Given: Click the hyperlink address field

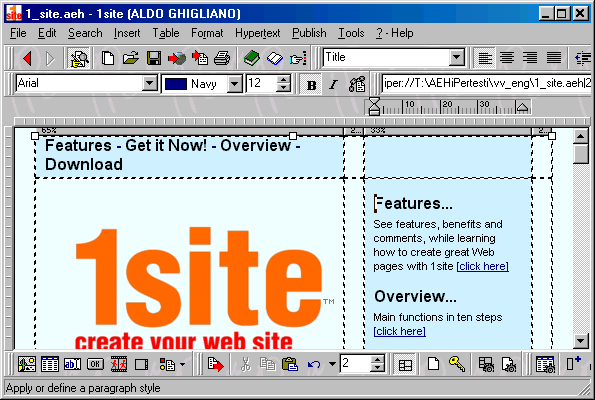Looking at the screenshot, I should pyautogui.click(x=487, y=83).
